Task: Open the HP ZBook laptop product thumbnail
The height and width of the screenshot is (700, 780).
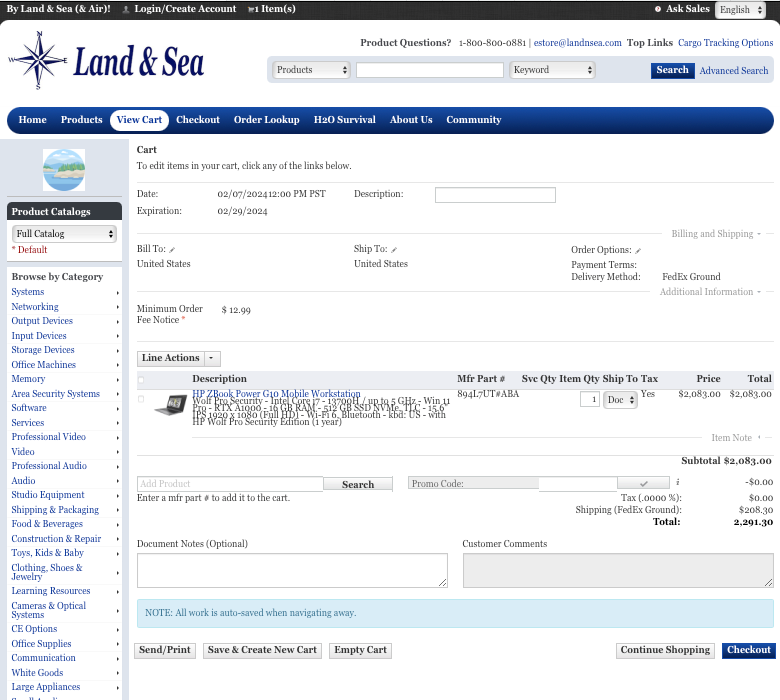Action: [x=170, y=404]
